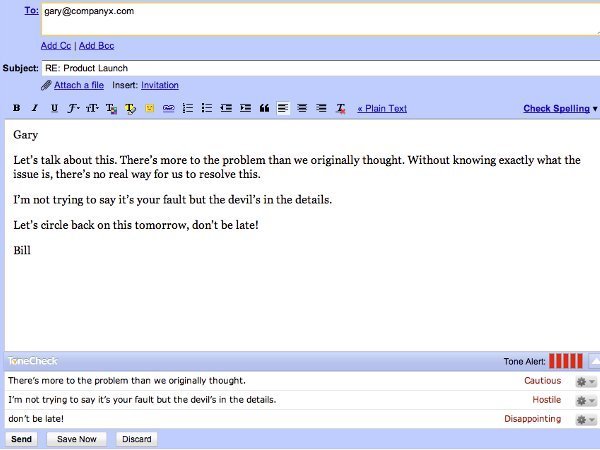This screenshot has height=450, width=600.
Task: Attach a file to email
Action: click(79, 85)
